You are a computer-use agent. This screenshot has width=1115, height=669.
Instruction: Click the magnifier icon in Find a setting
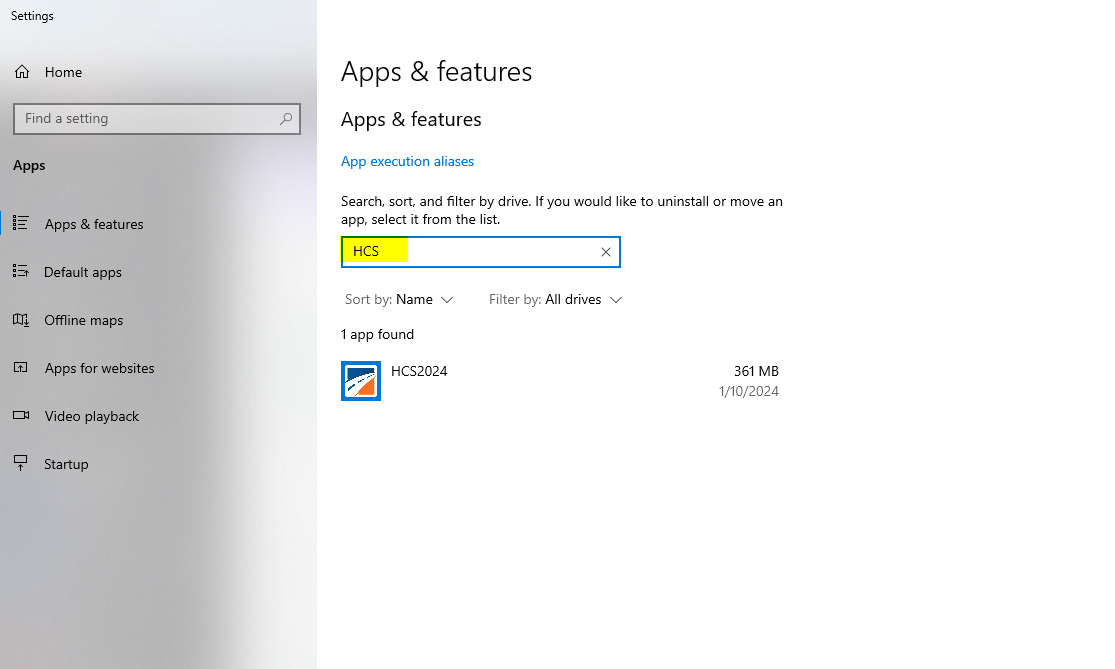click(x=286, y=119)
